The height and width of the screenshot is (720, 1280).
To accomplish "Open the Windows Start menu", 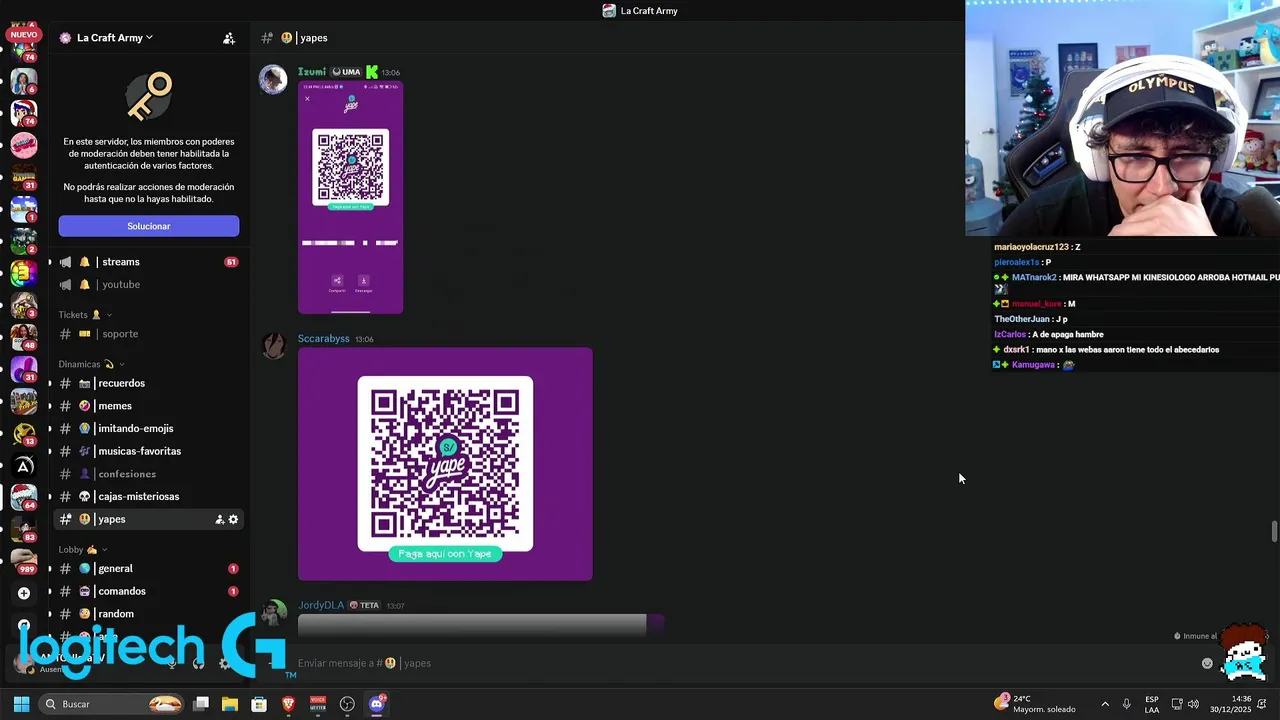I will [21, 704].
